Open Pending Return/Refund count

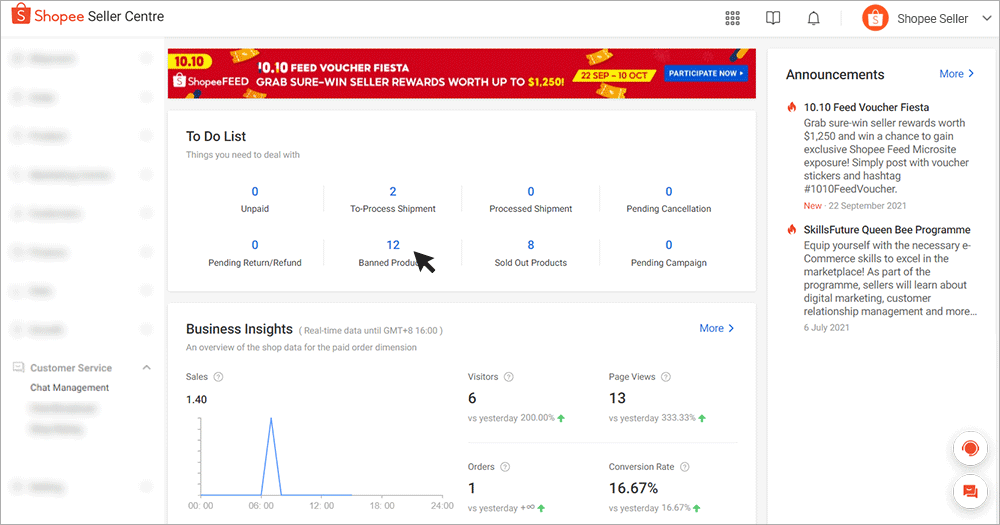coord(254,245)
